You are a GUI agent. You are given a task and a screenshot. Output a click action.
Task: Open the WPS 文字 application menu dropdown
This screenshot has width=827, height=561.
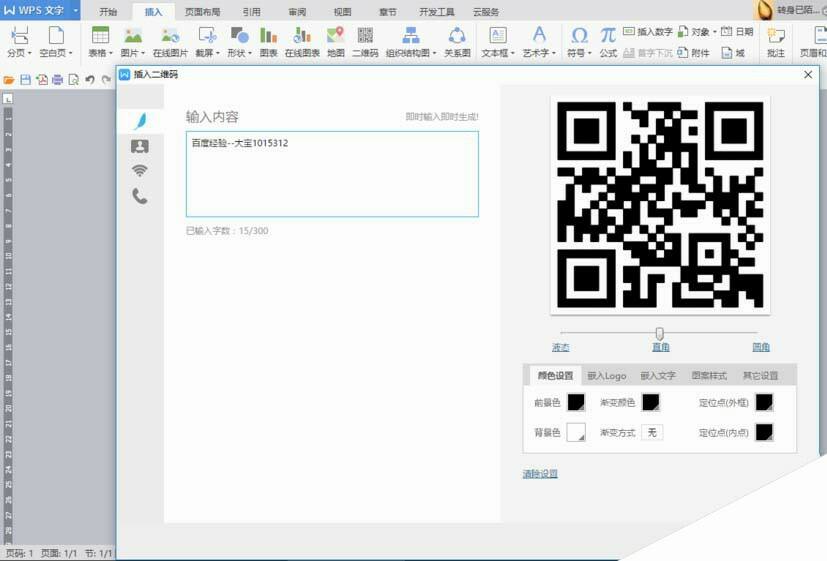click(x=75, y=10)
